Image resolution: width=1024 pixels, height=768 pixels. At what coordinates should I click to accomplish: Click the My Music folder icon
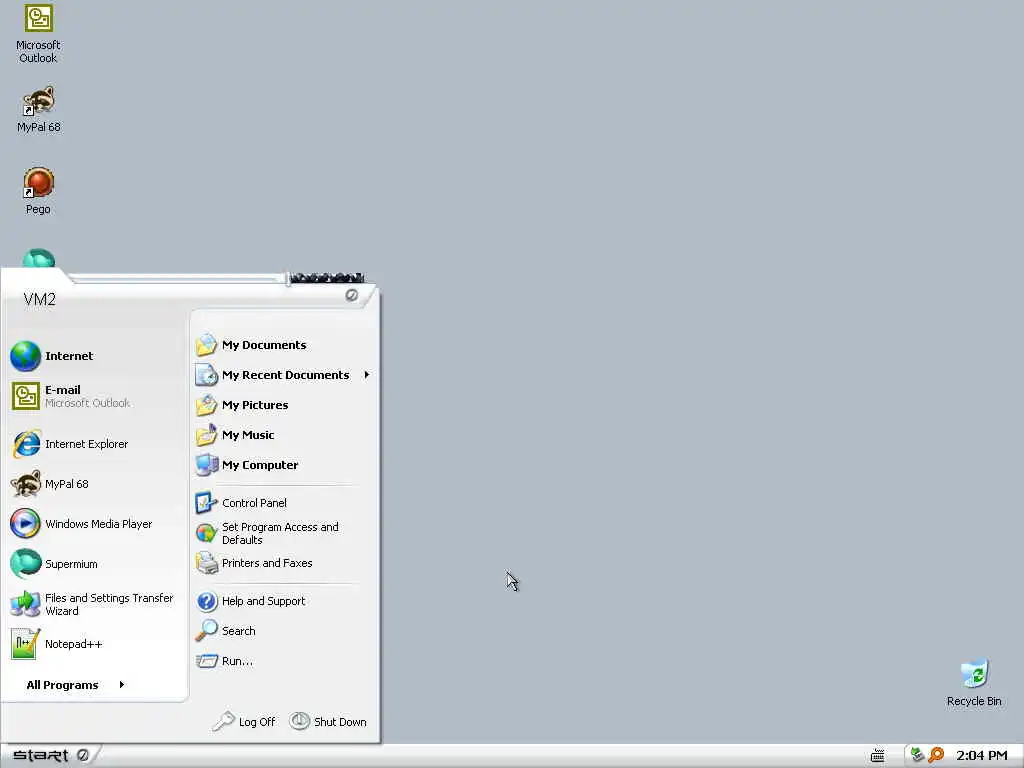(206, 435)
